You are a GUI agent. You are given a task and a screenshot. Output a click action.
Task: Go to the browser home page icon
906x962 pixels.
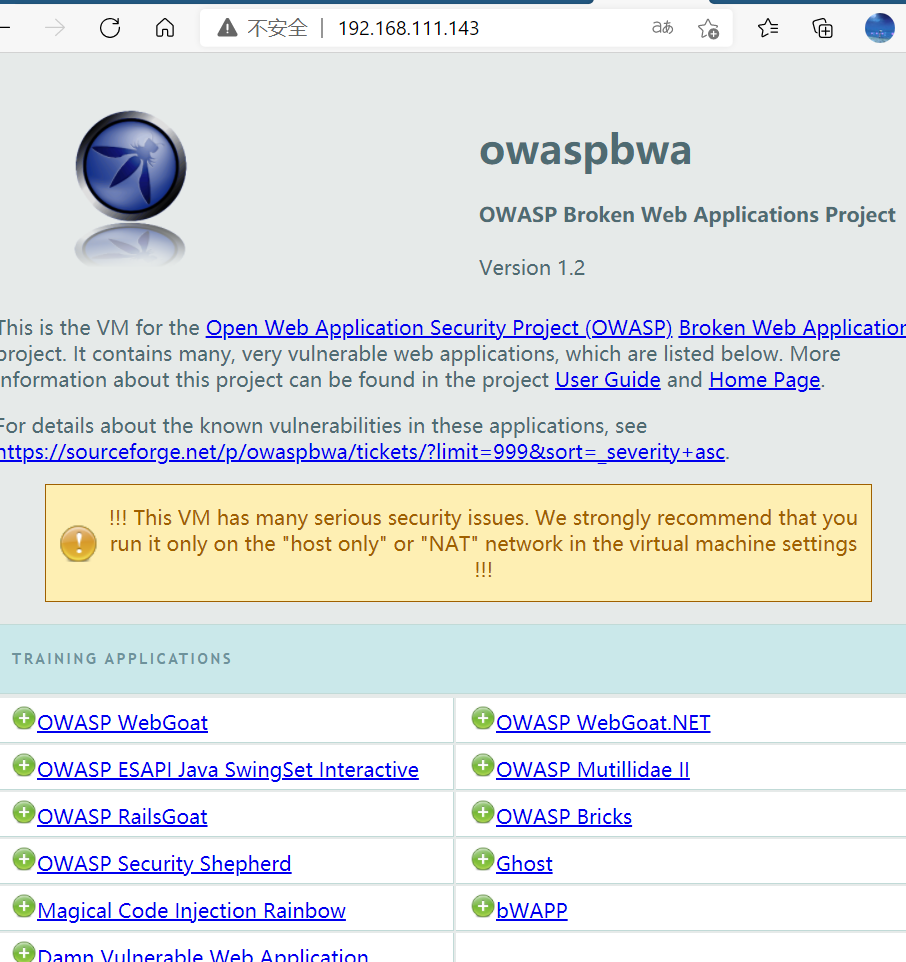click(x=164, y=28)
